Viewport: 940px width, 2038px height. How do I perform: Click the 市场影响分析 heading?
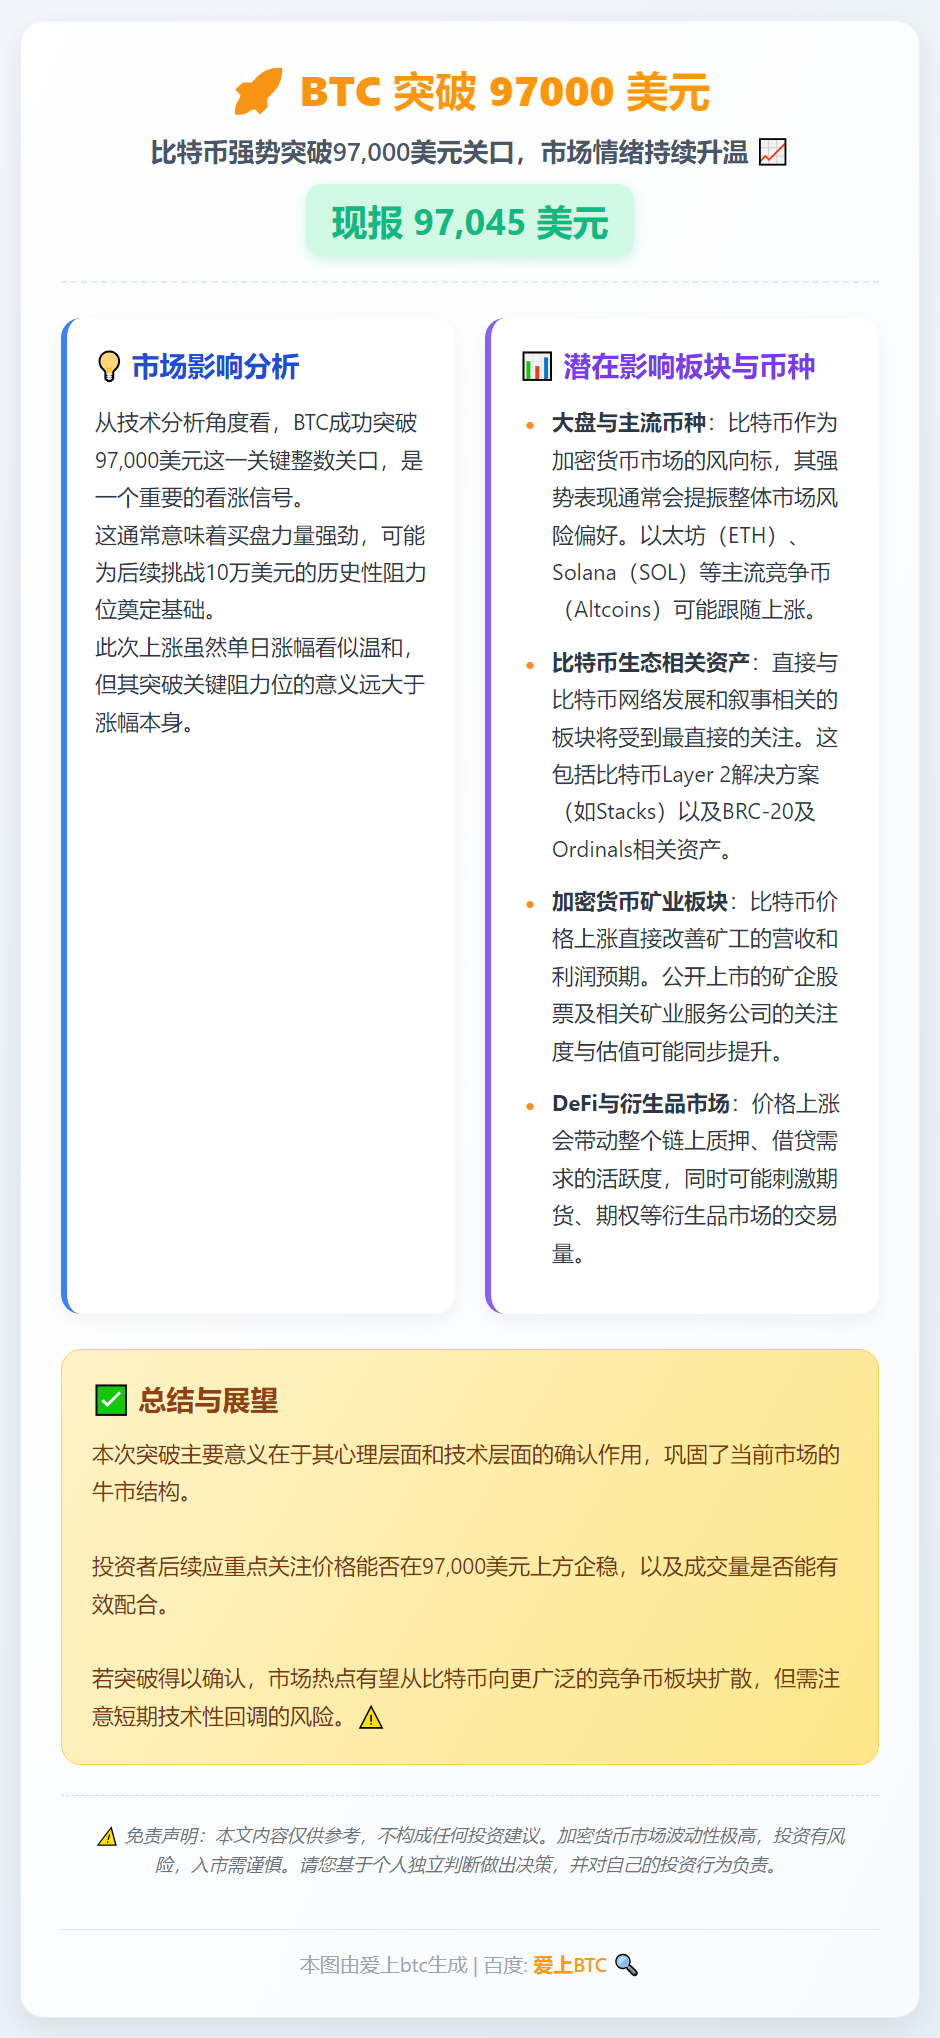point(215,366)
